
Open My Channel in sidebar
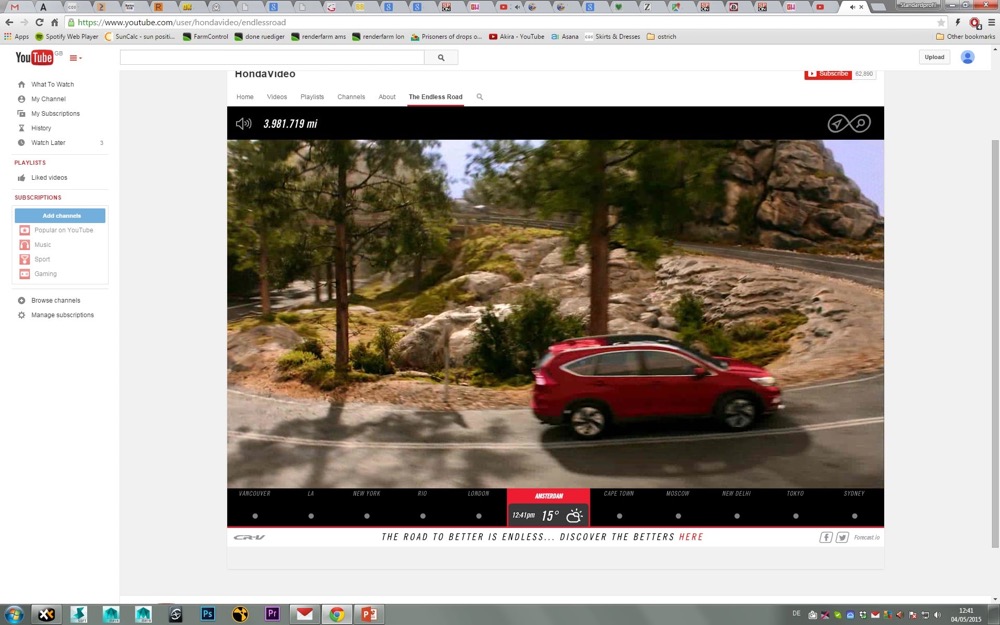(x=48, y=99)
